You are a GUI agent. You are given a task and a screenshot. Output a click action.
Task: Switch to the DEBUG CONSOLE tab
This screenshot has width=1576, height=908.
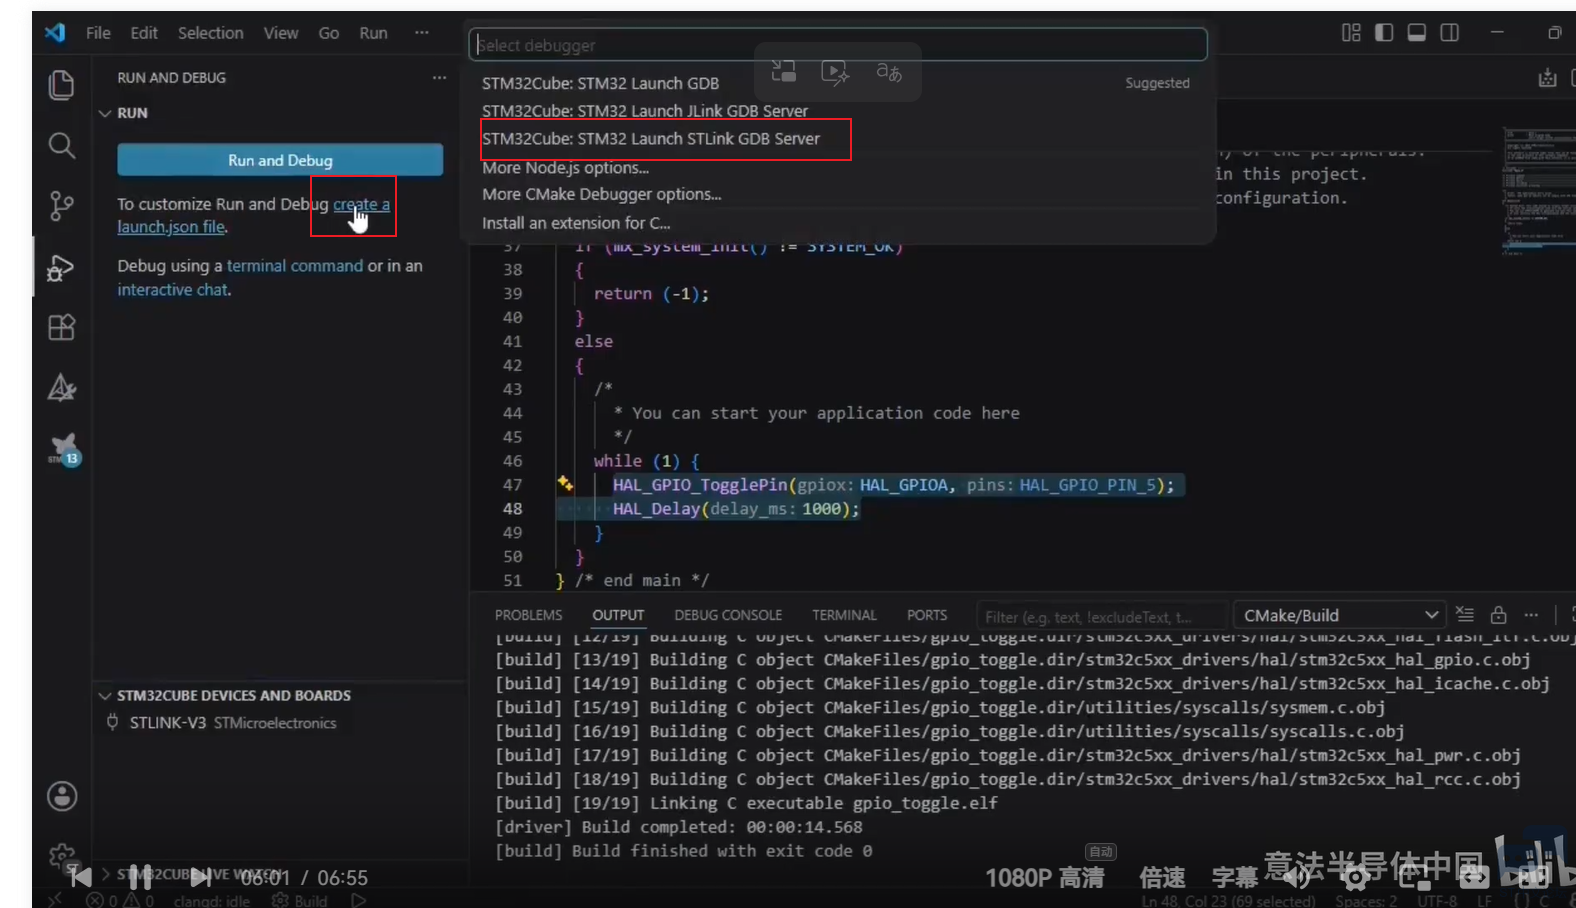pyautogui.click(x=728, y=615)
